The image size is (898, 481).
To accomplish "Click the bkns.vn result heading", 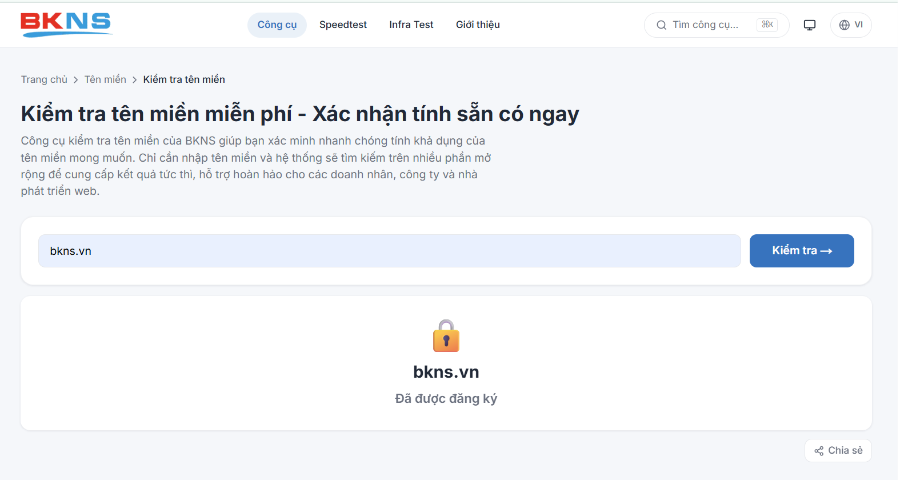I will (x=446, y=372).
